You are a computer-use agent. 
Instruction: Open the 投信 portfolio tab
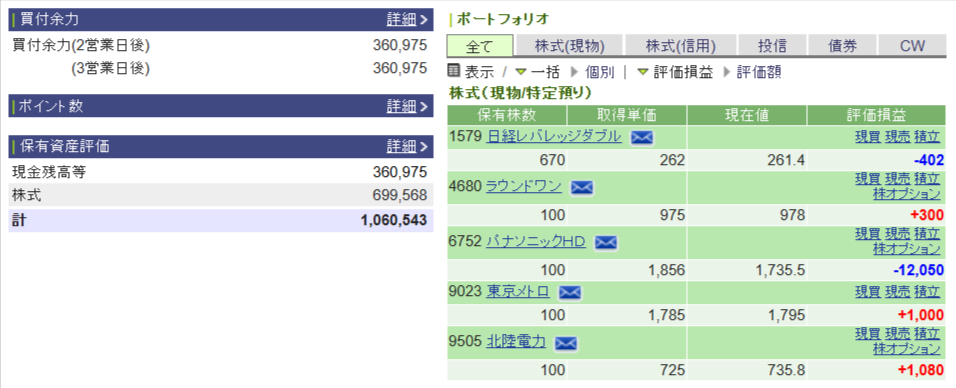[772, 46]
